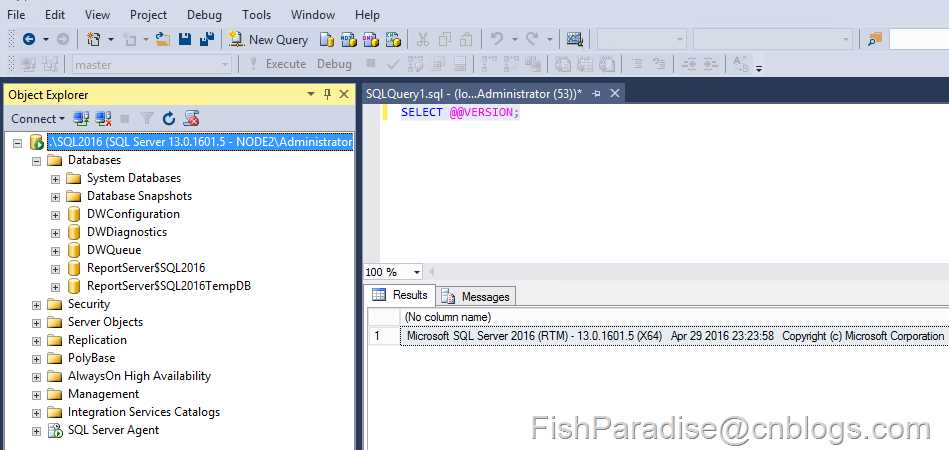Expand the DWConfiguration database
Image resolution: width=949 pixels, height=450 pixels.
tap(55, 215)
